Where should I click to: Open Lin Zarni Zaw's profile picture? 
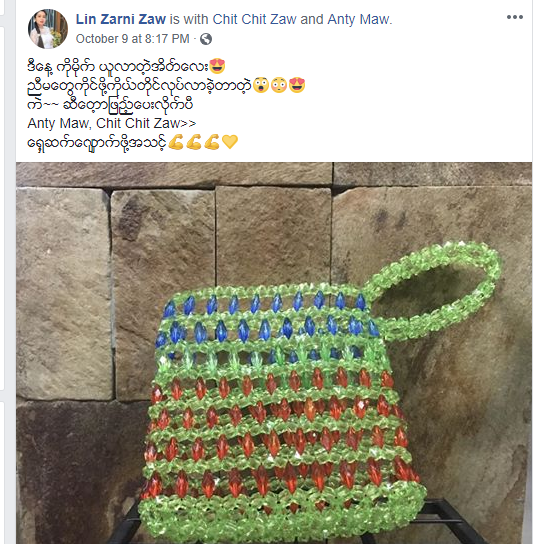48,29
